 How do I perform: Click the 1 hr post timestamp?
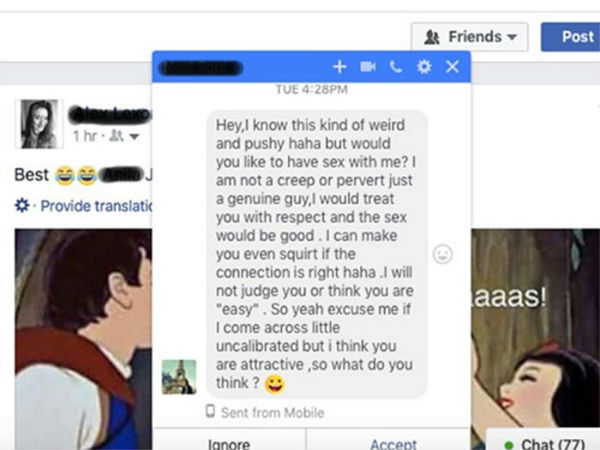pyautogui.click(x=85, y=136)
